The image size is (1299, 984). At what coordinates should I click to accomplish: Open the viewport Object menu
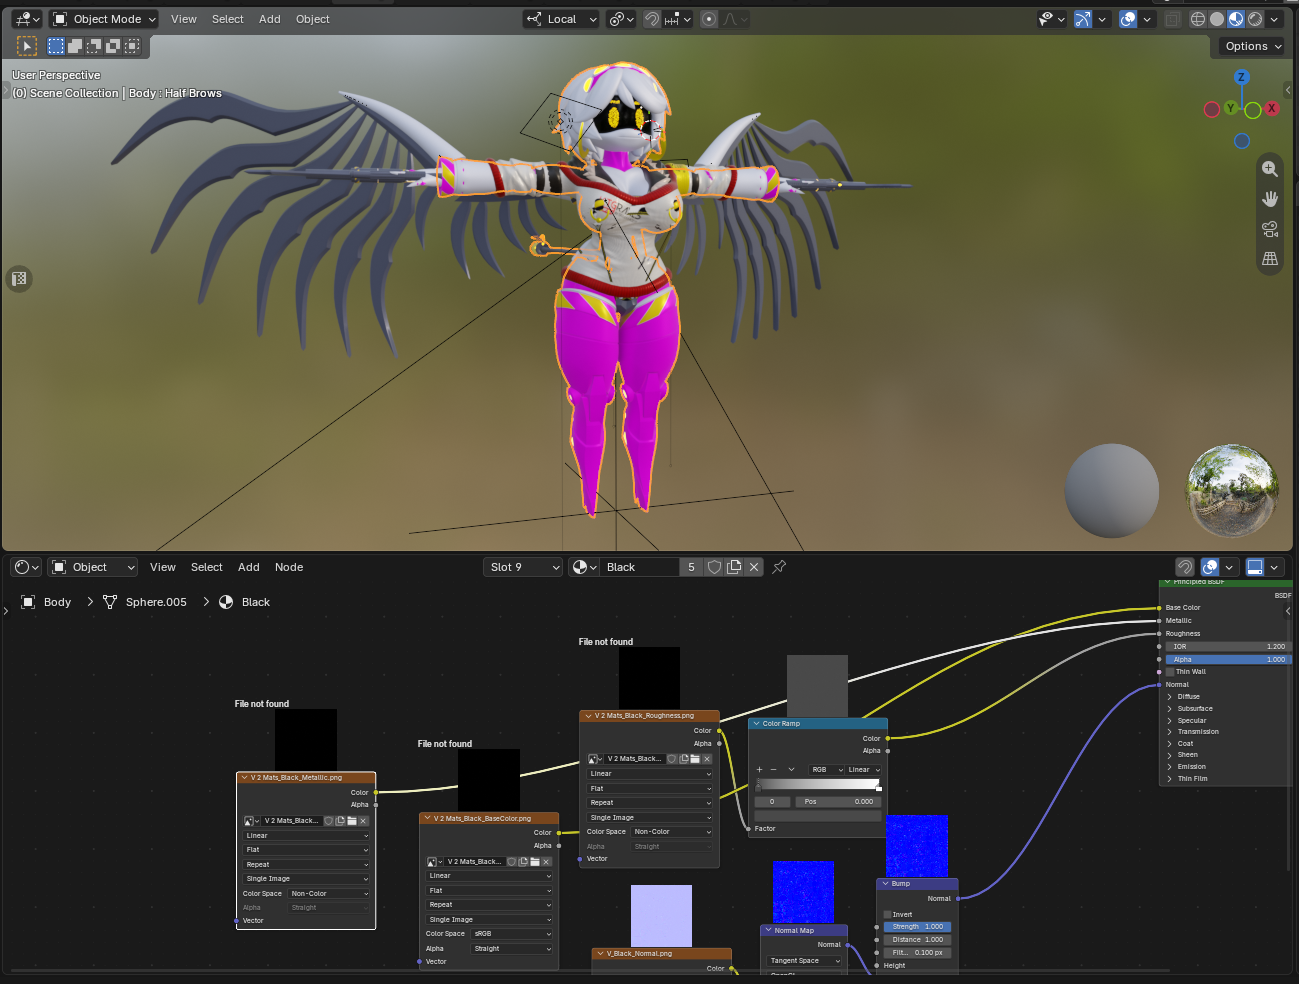[313, 19]
